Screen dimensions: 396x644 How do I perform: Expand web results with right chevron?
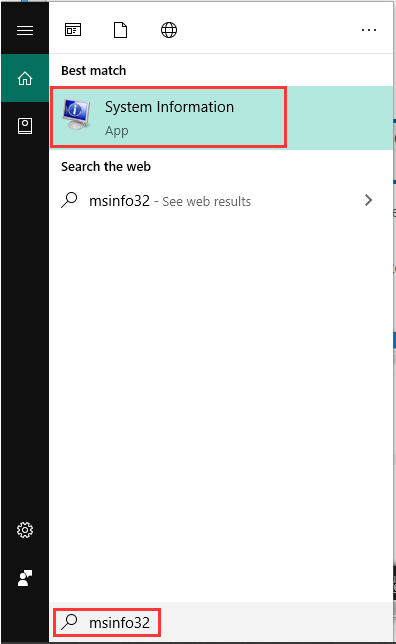[368, 200]
